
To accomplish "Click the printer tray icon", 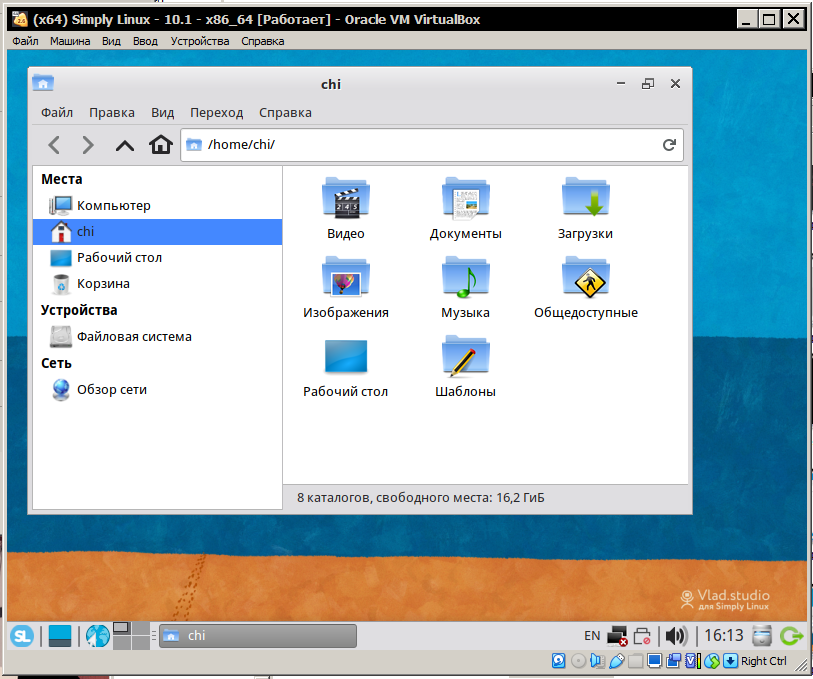I will click(x=642, y=636).
